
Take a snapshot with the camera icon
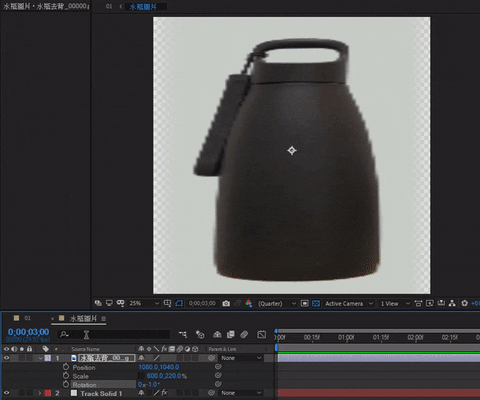tap(226, 303)
